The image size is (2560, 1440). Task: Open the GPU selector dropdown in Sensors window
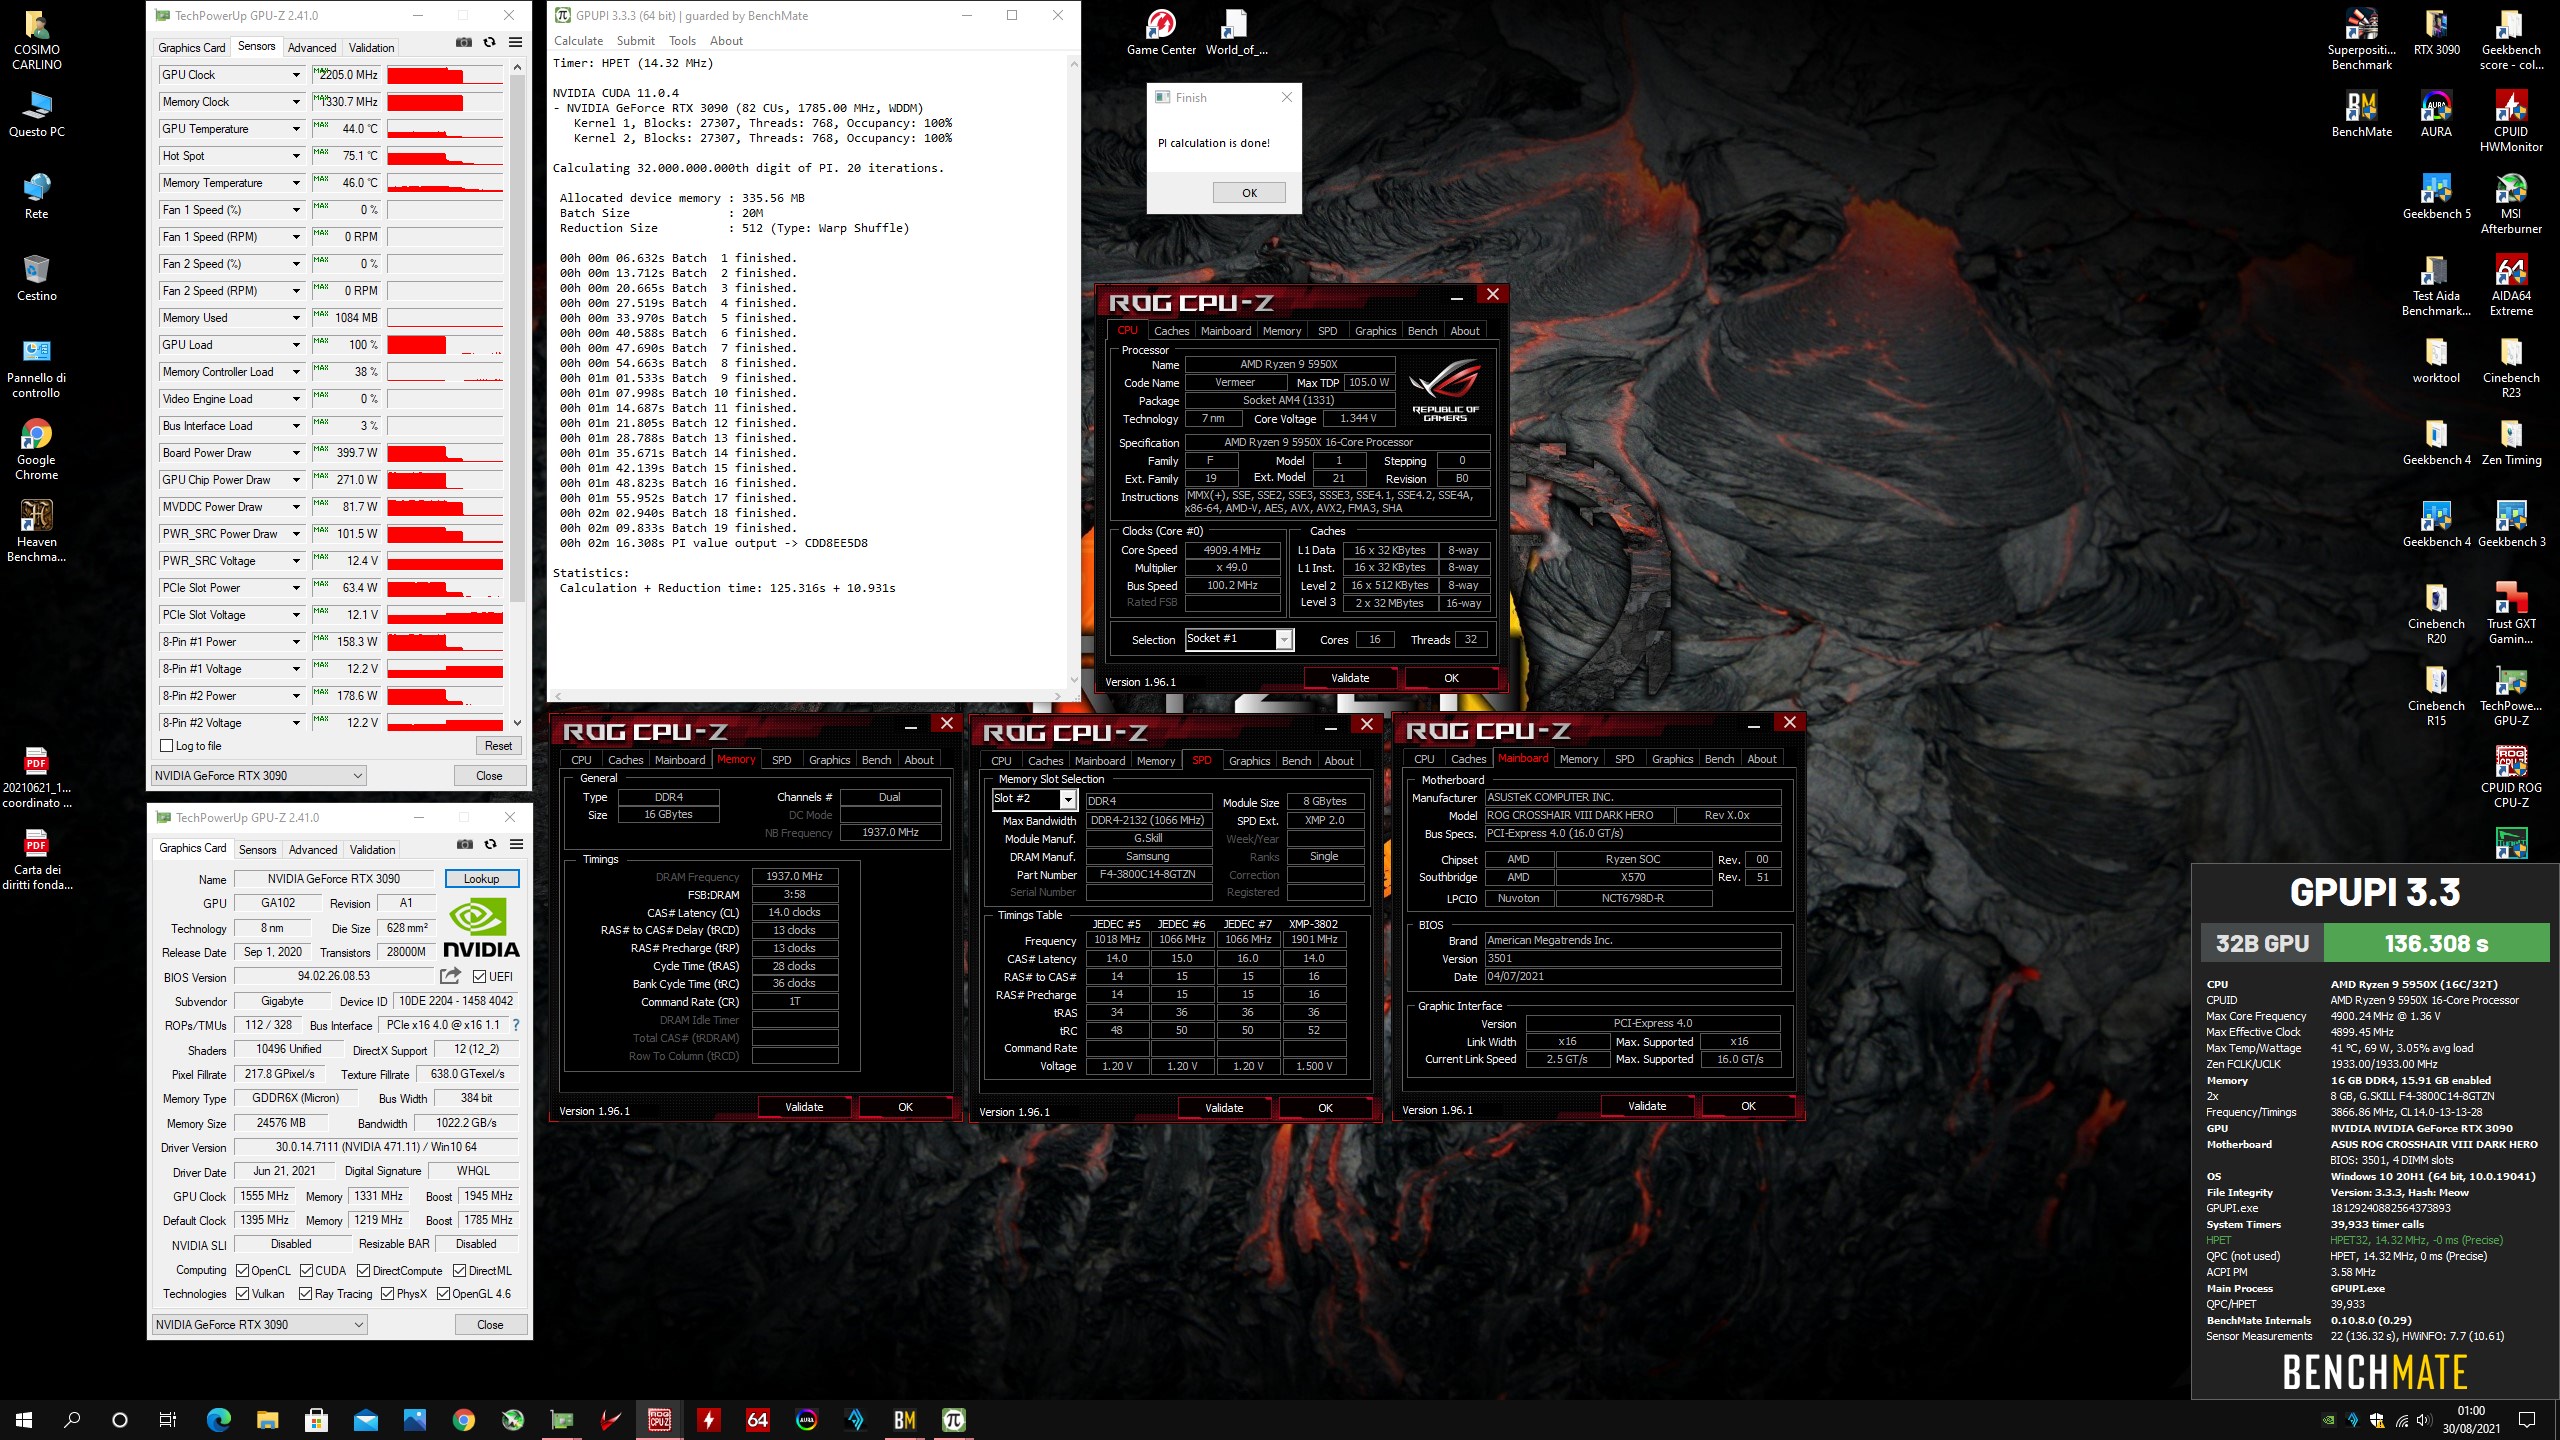click(259, 775)
